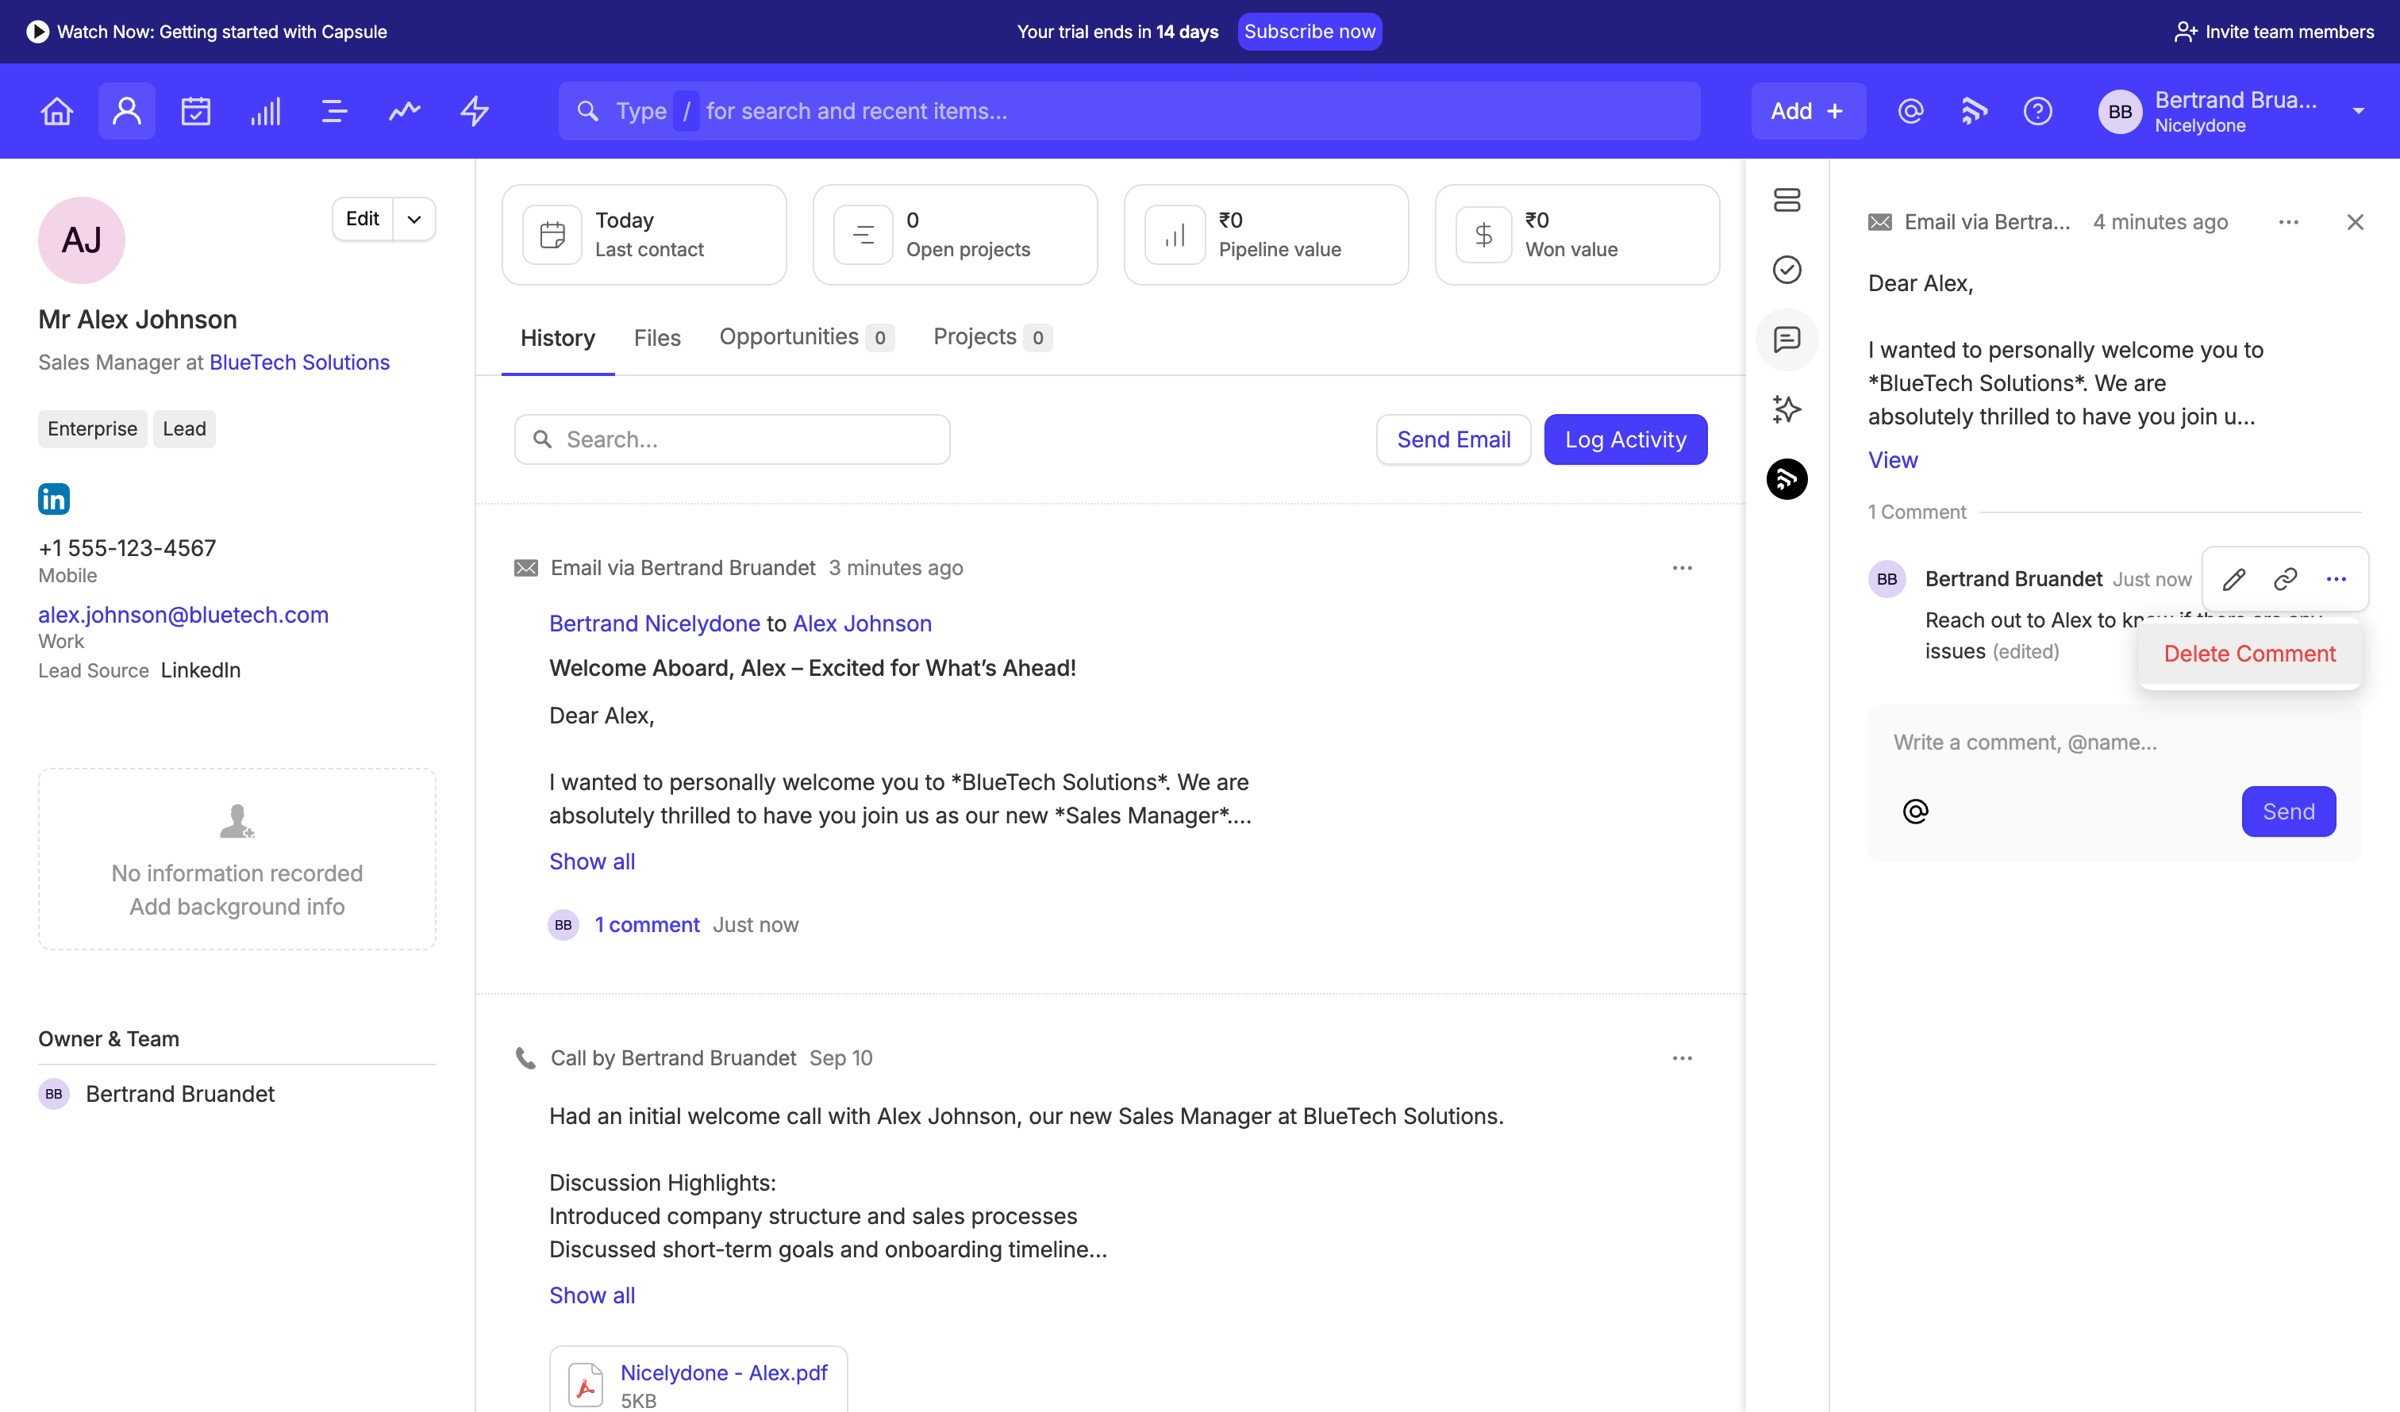Switch to the History tab
Image resolution: width=2400 pixels, height=1412 pixels.
click(558, 338)
